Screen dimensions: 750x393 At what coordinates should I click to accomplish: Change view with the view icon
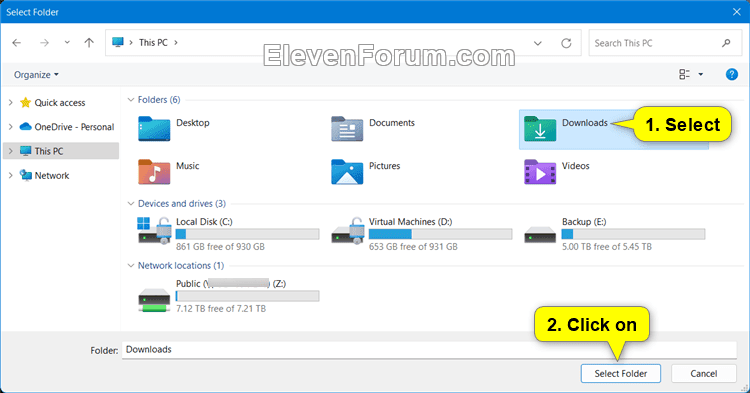click(684, 74)
